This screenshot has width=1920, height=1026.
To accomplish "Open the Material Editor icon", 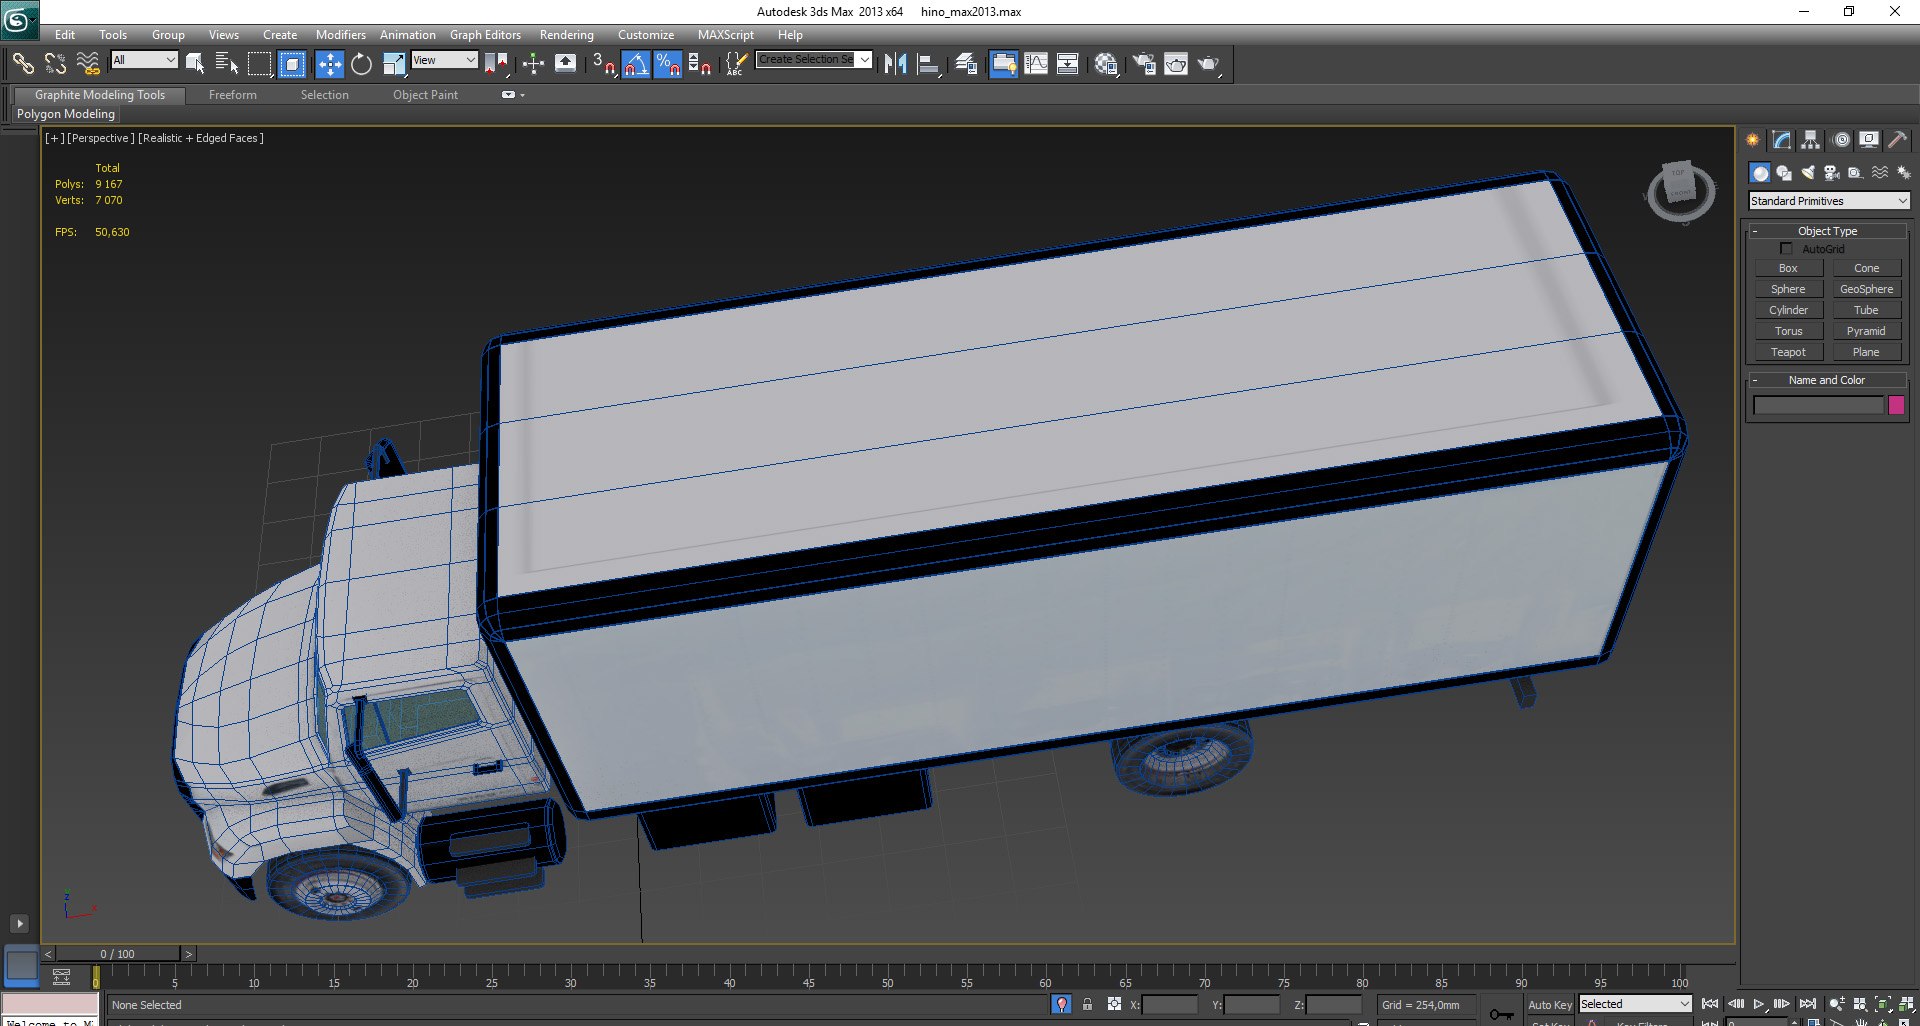I will pos(1106,64).
